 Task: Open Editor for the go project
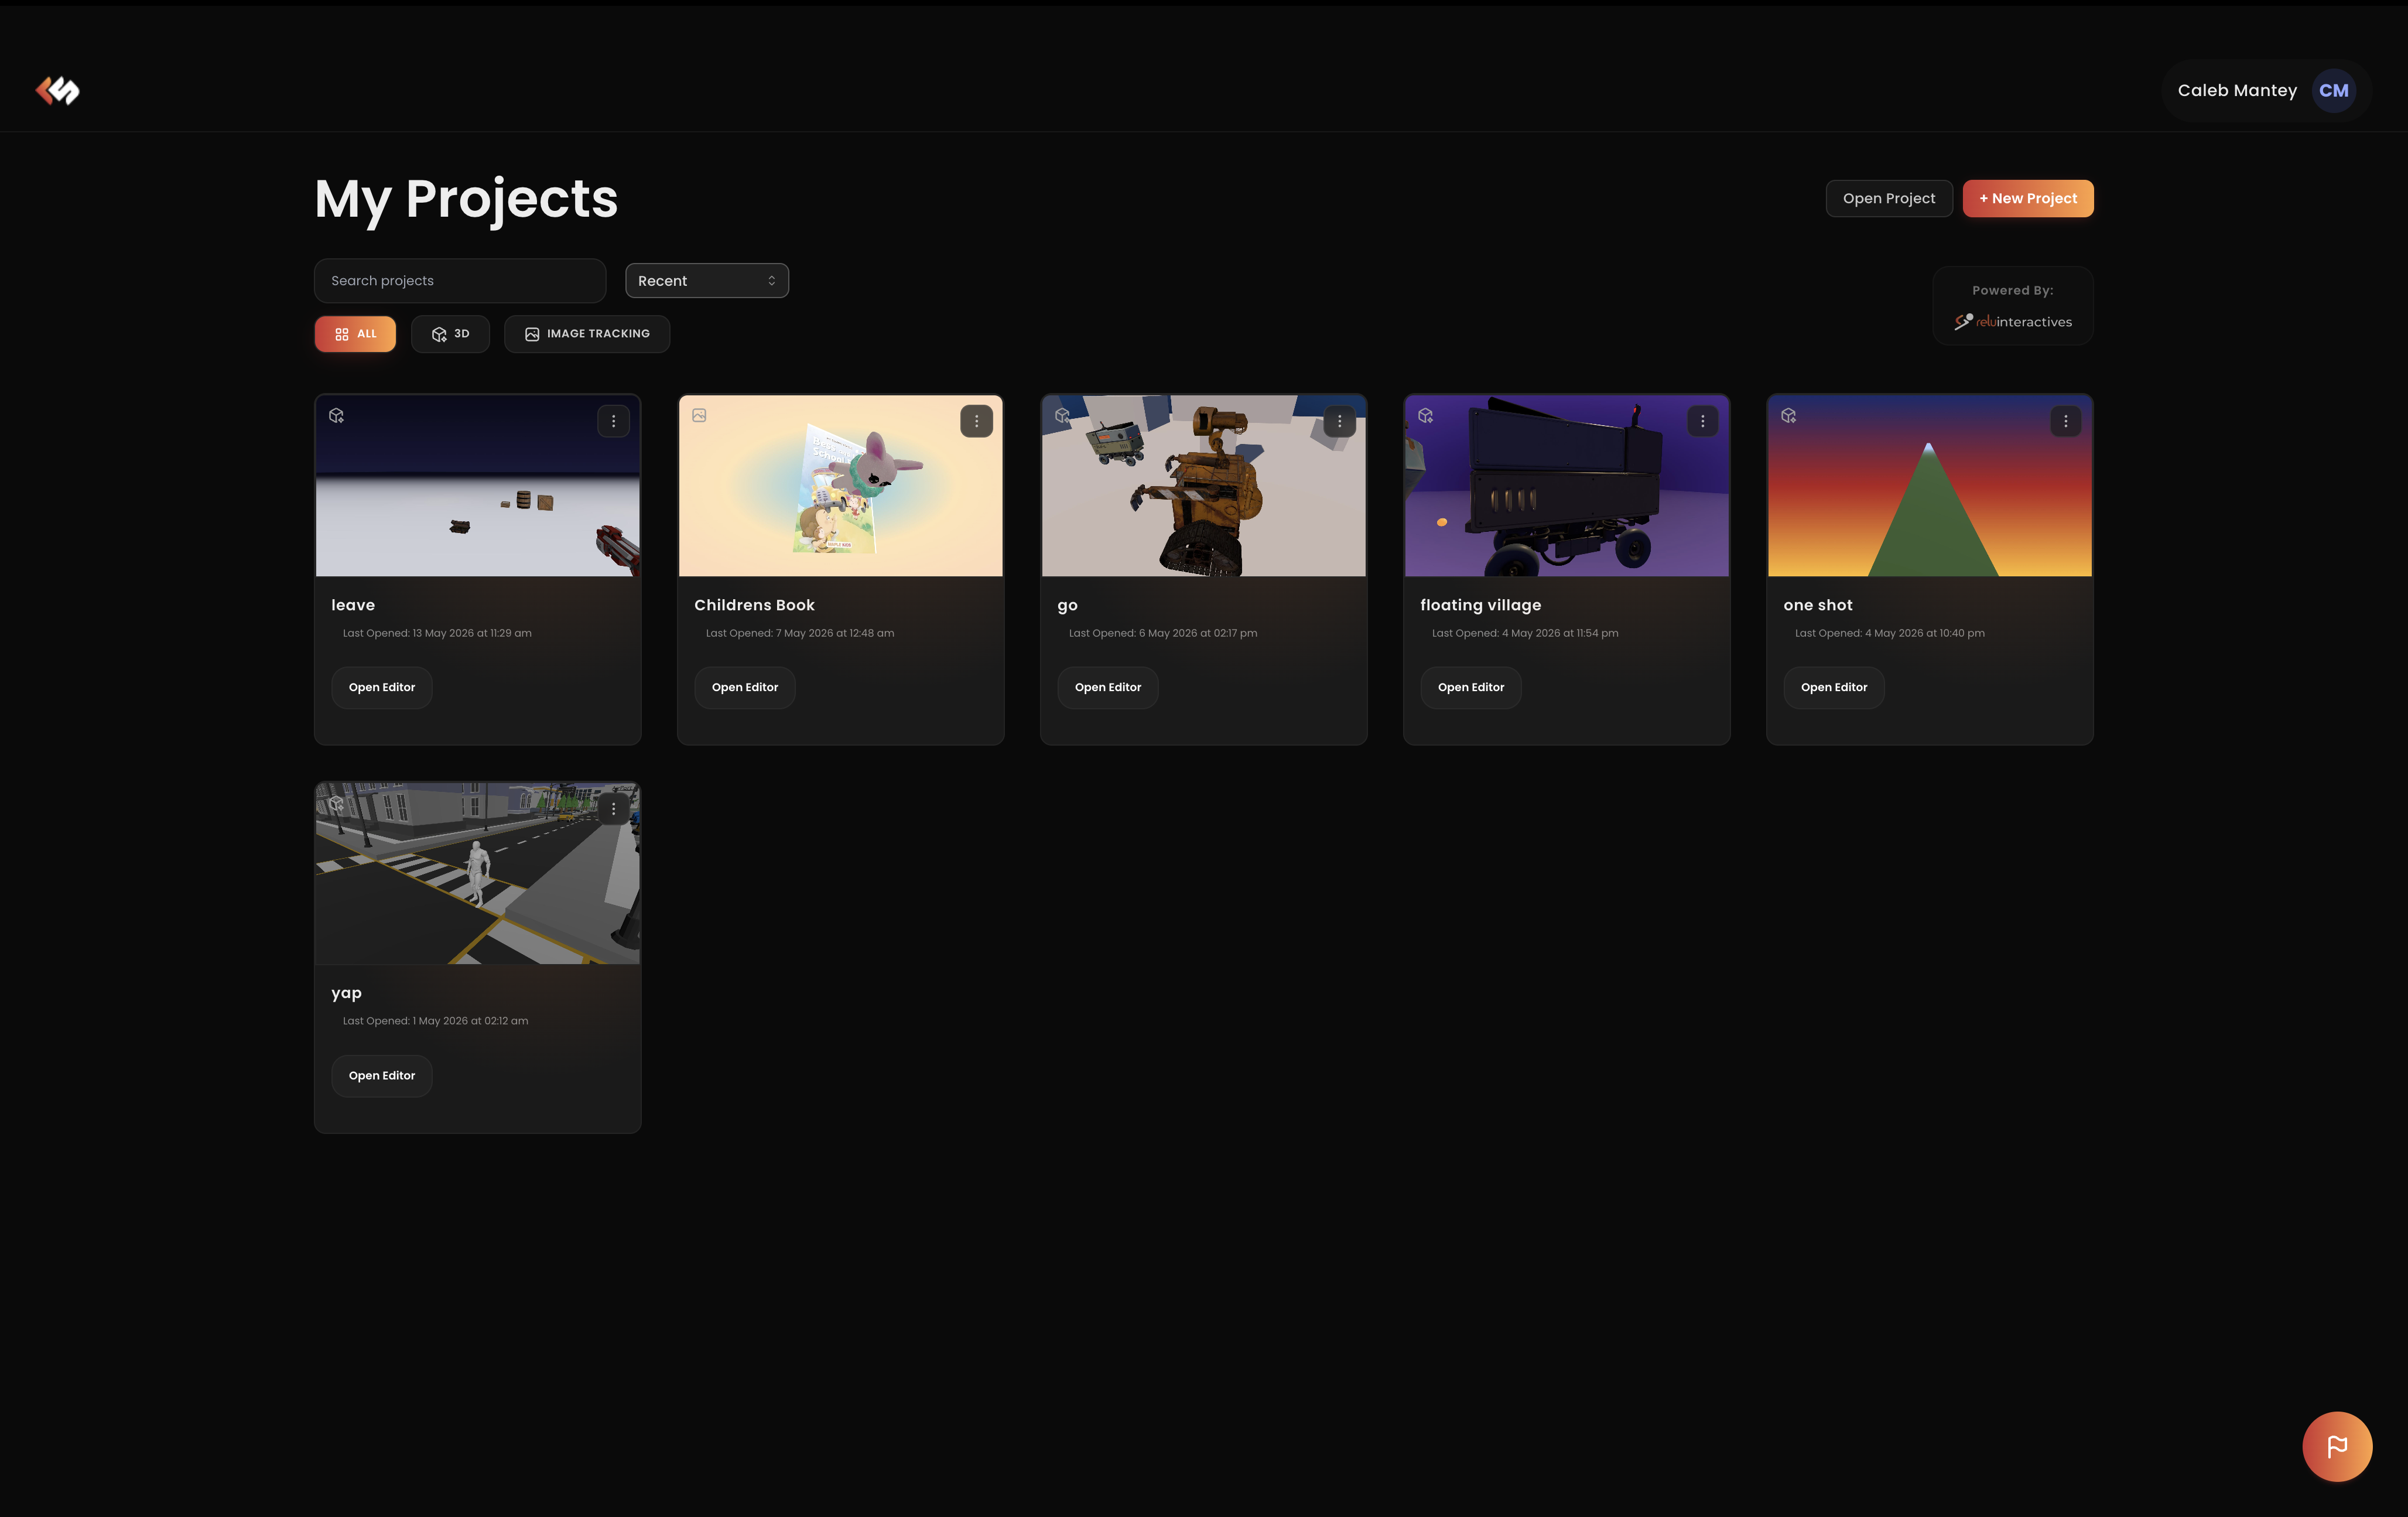[1107, 687]
